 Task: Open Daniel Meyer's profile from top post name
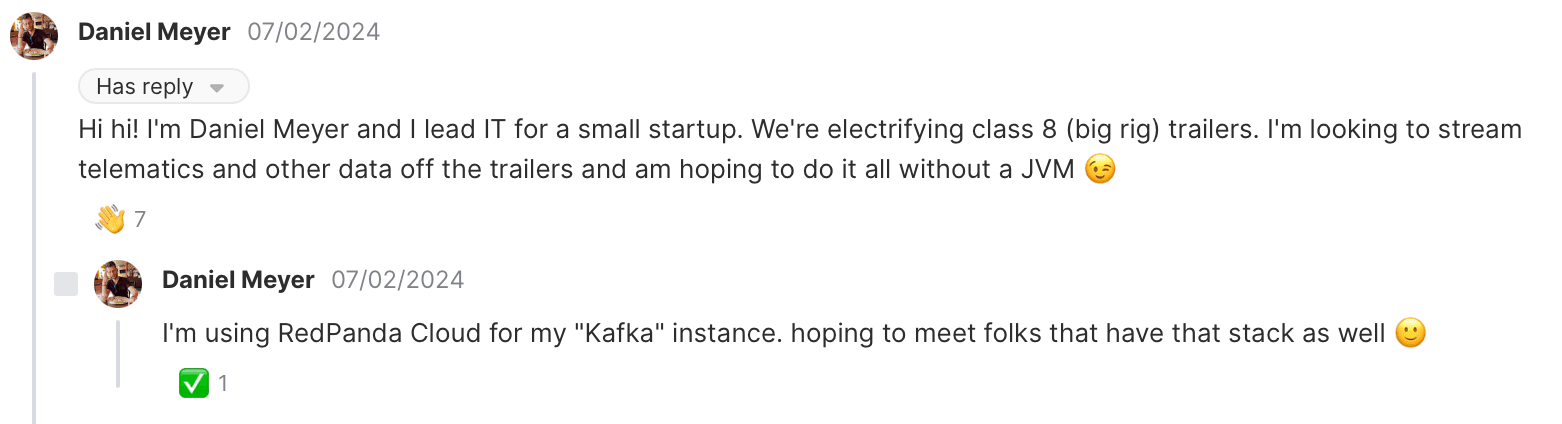[x=154, y=32]
